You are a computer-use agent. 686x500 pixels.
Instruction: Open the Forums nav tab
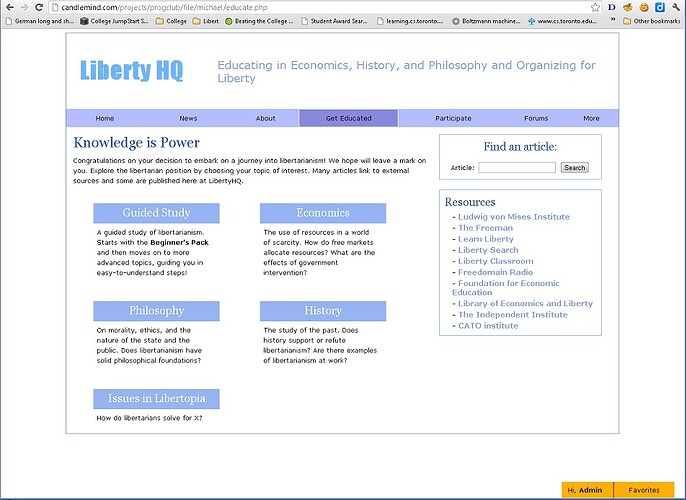[536, 119]
